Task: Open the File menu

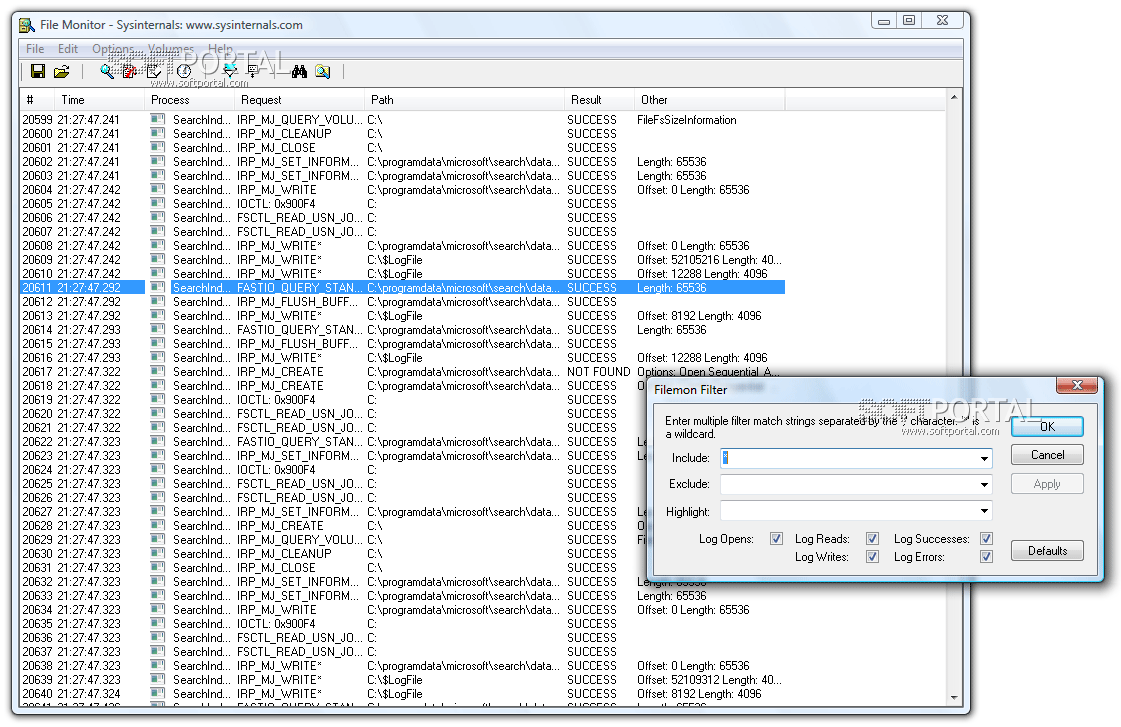Action: [35, 49]
